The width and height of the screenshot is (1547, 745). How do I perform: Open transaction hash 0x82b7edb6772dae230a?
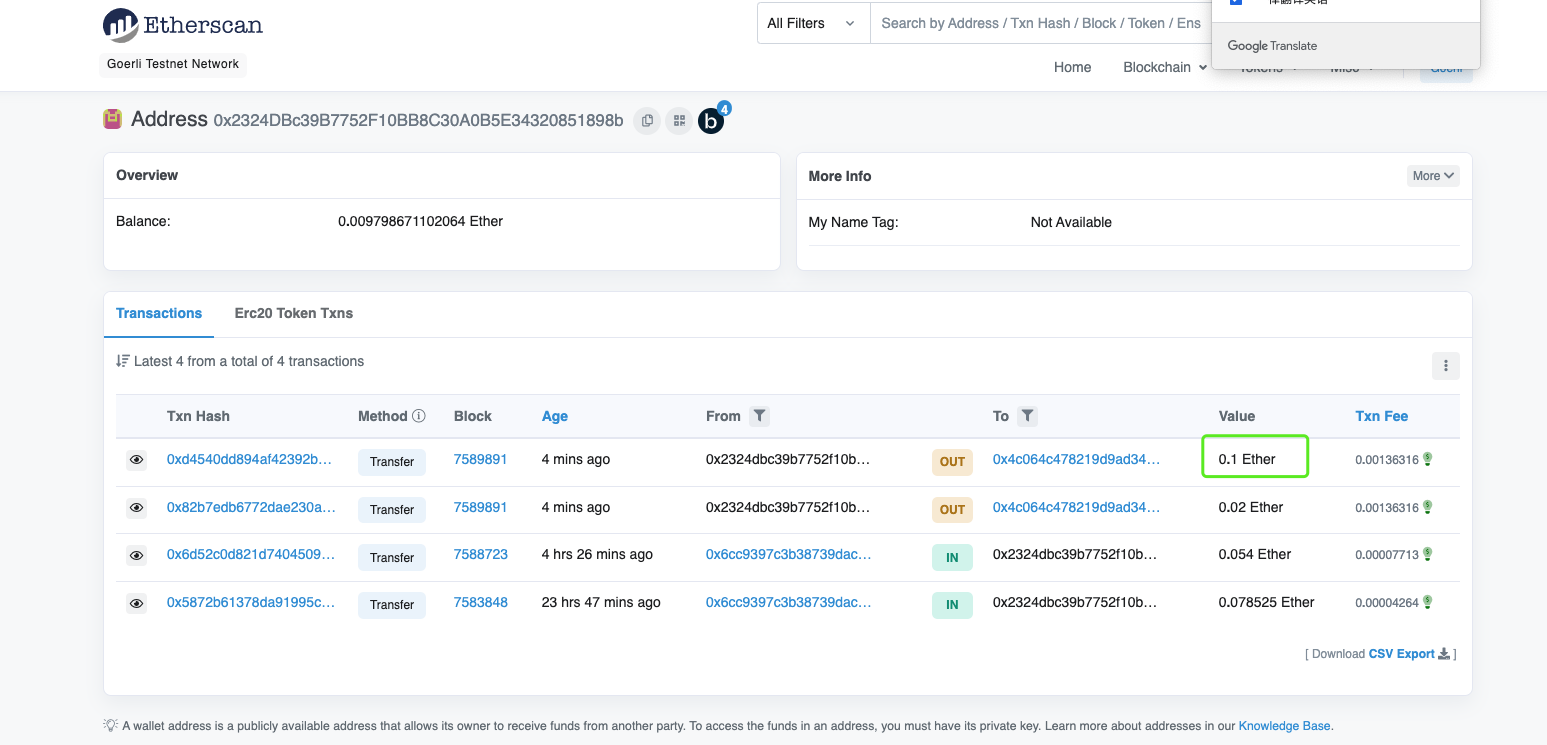click(251, 507)
